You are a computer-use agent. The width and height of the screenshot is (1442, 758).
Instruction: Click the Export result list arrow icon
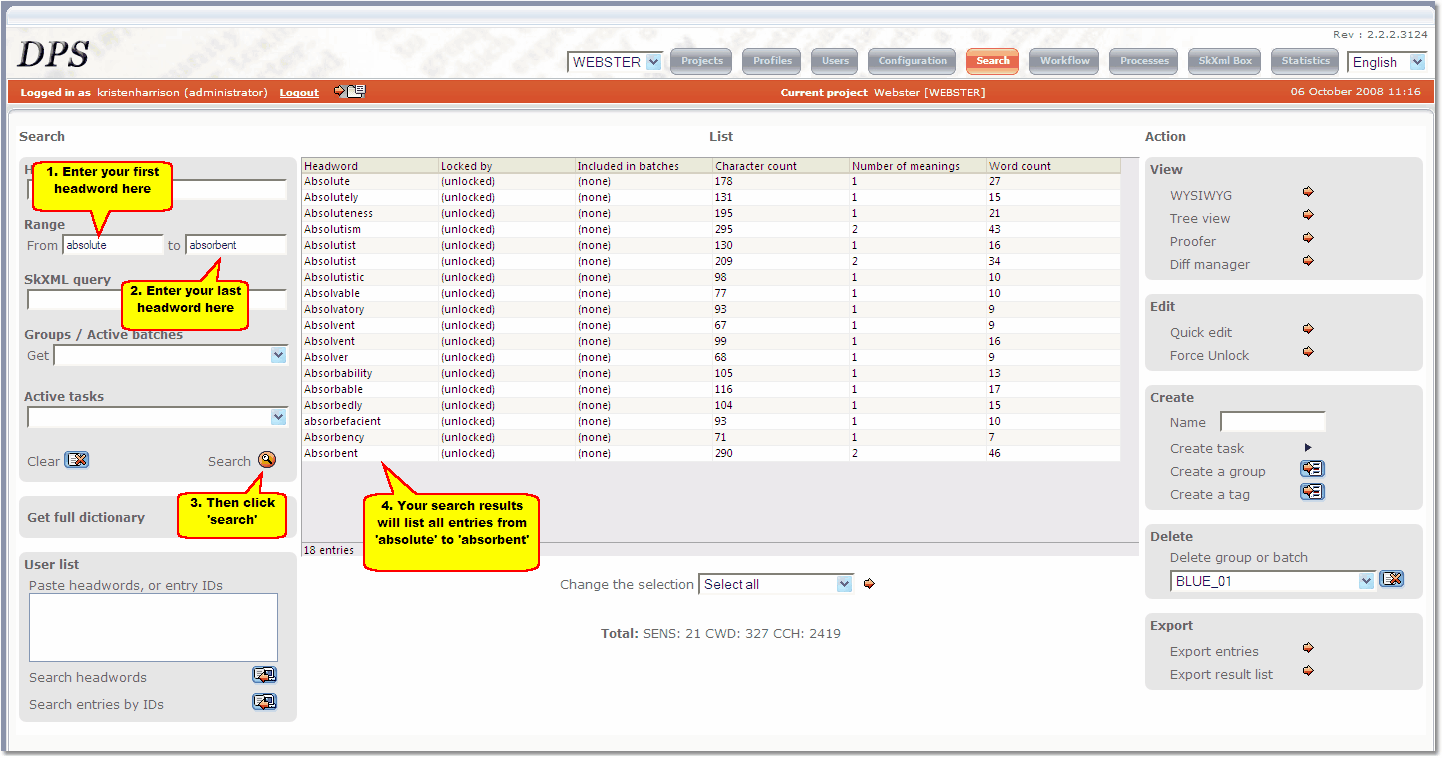1308,671
